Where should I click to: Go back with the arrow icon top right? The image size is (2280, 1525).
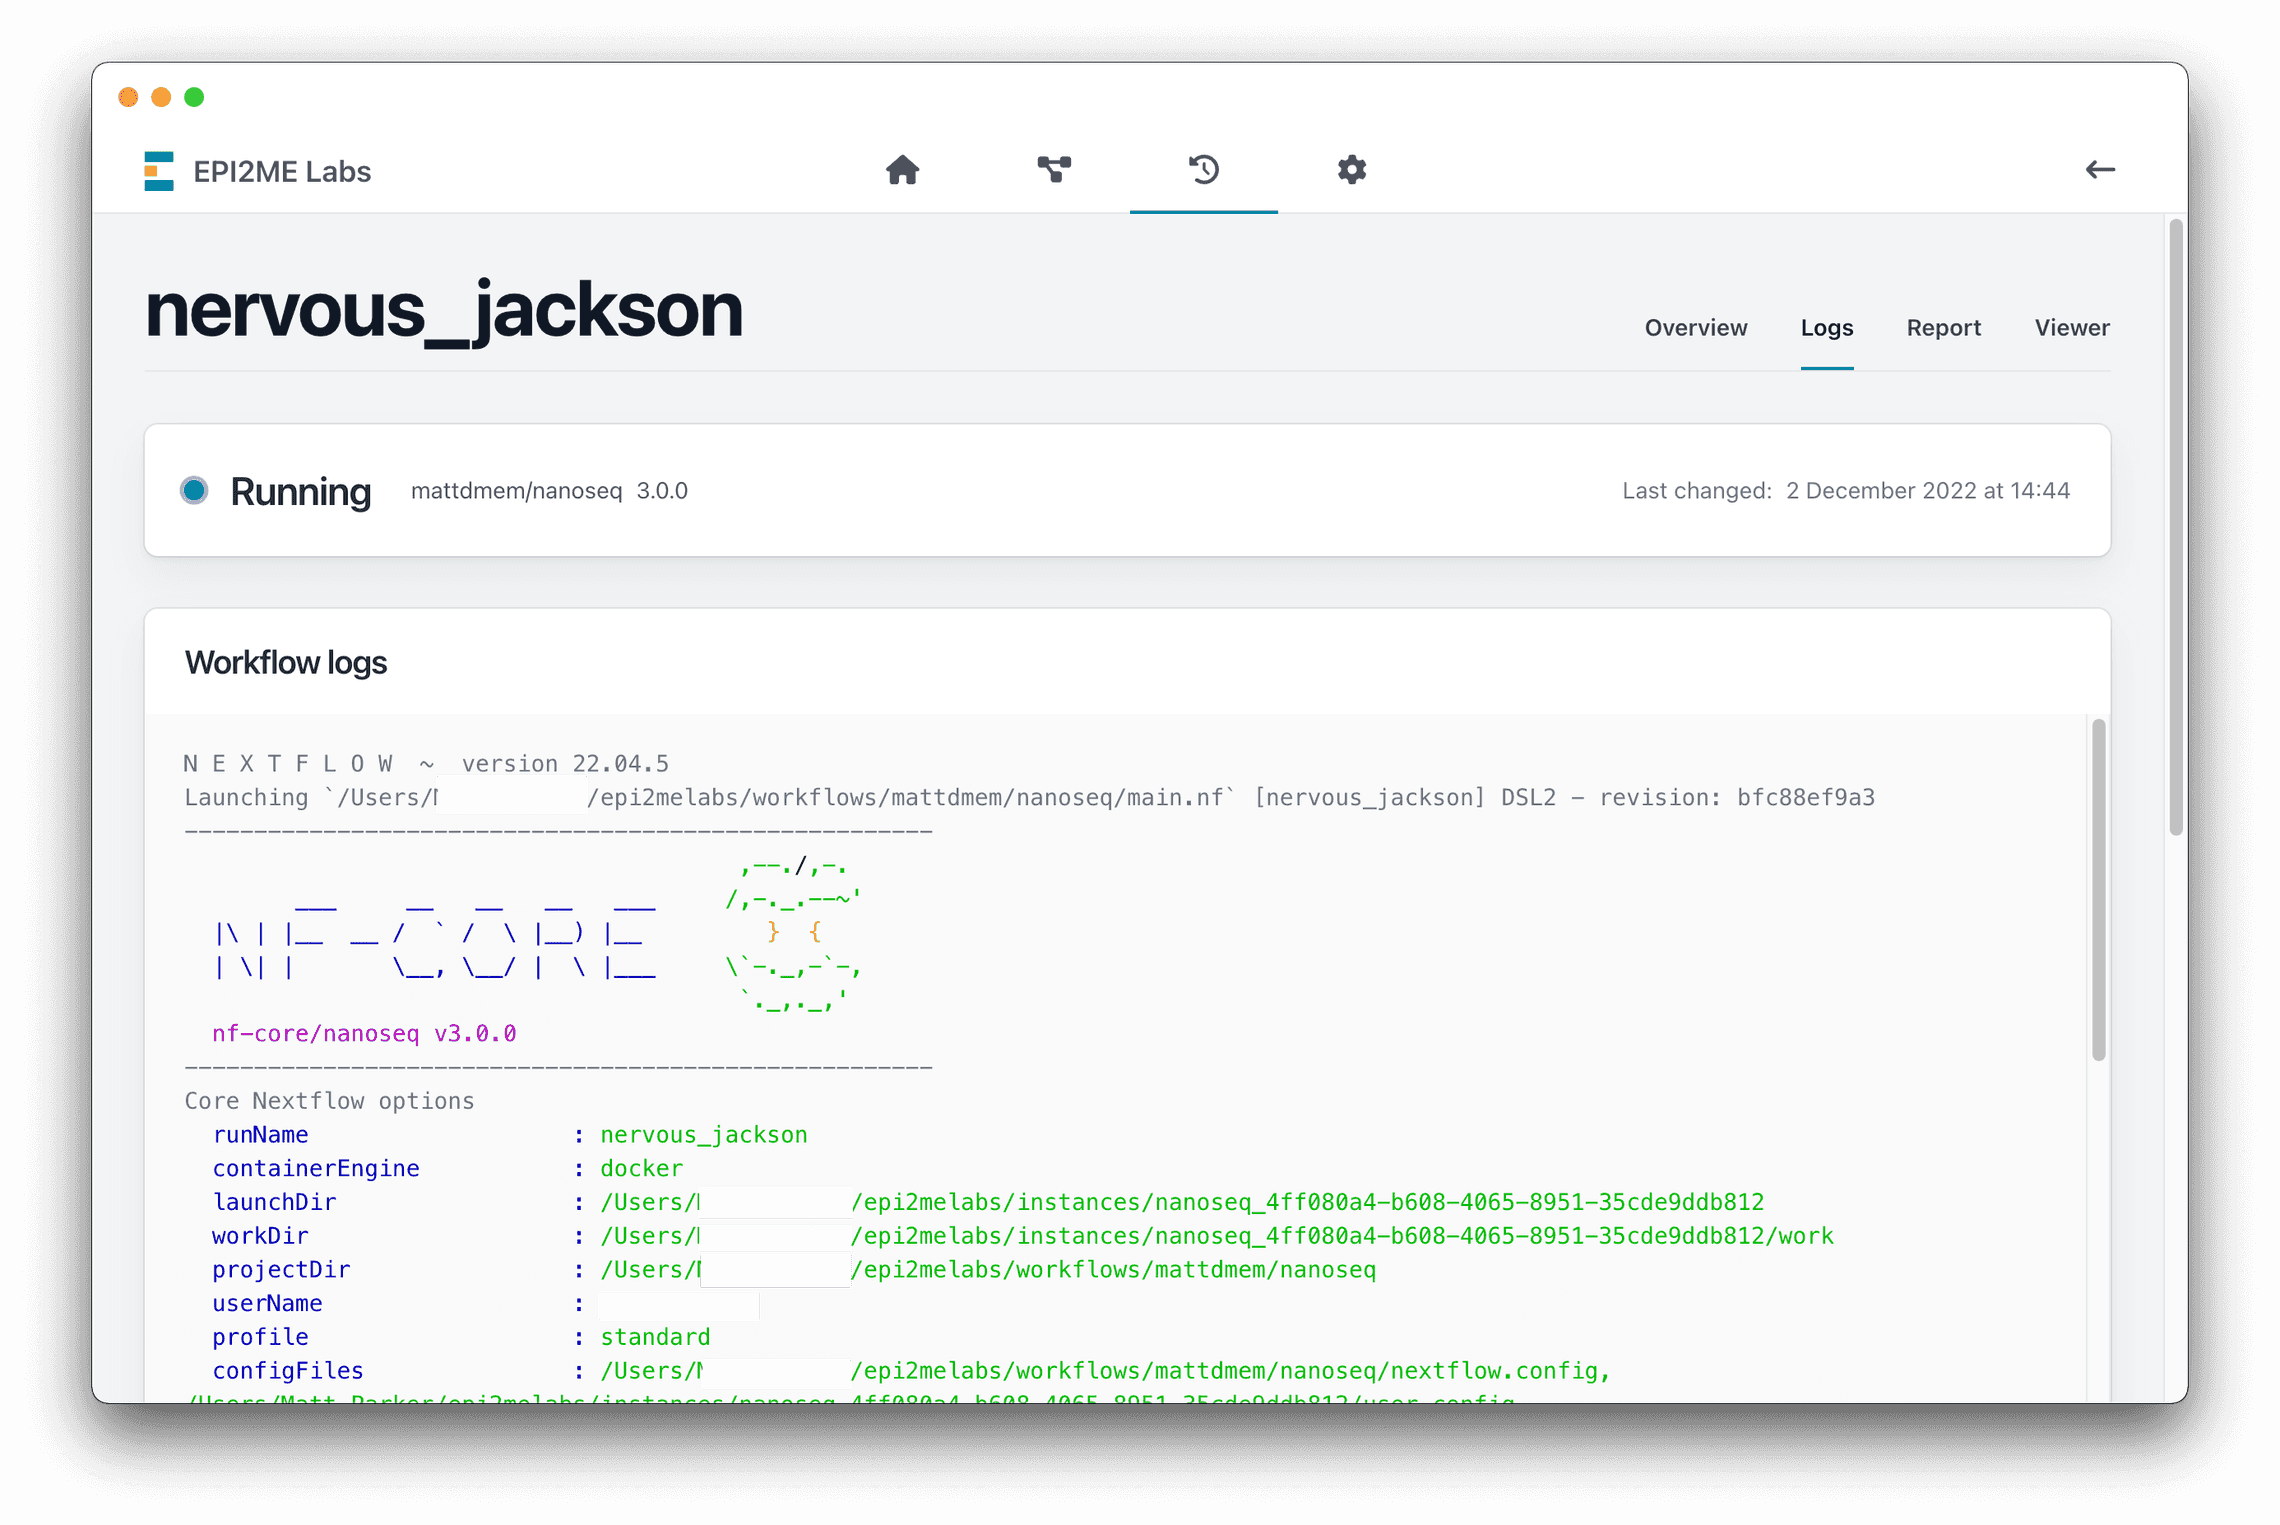pyautogui.click(x=2100, y=170)
